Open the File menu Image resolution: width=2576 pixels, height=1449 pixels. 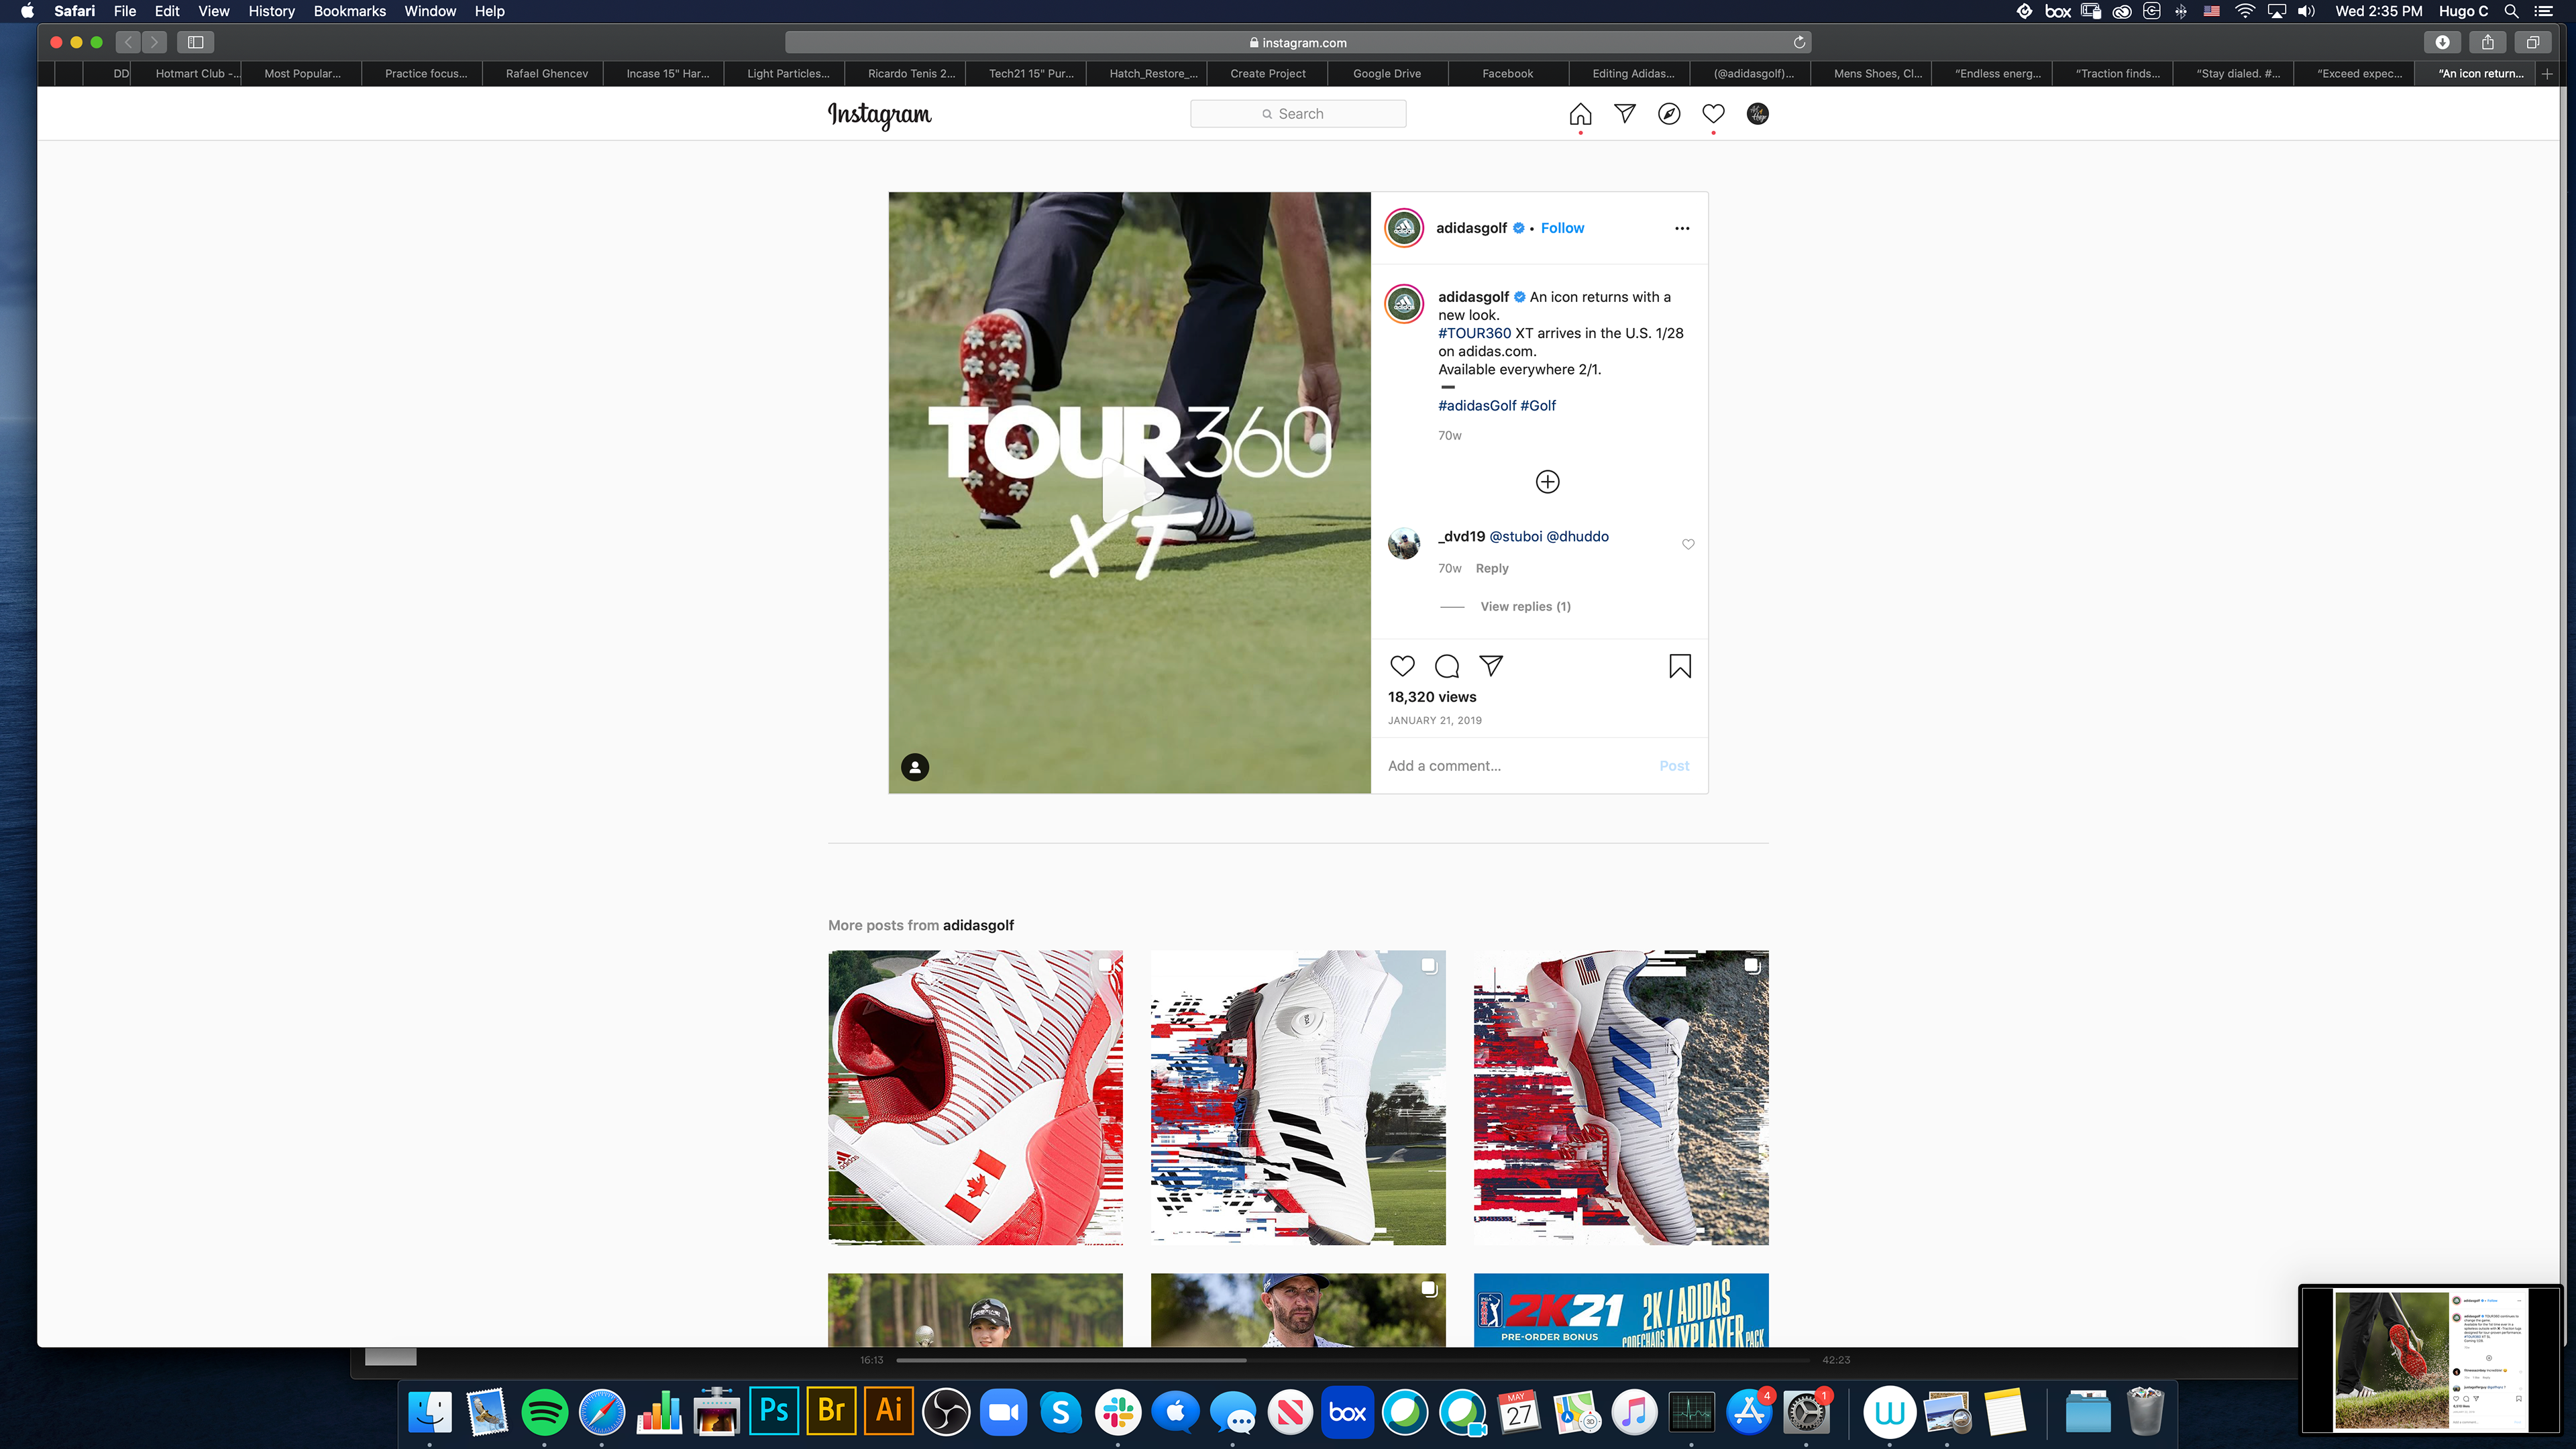(124, 11)
